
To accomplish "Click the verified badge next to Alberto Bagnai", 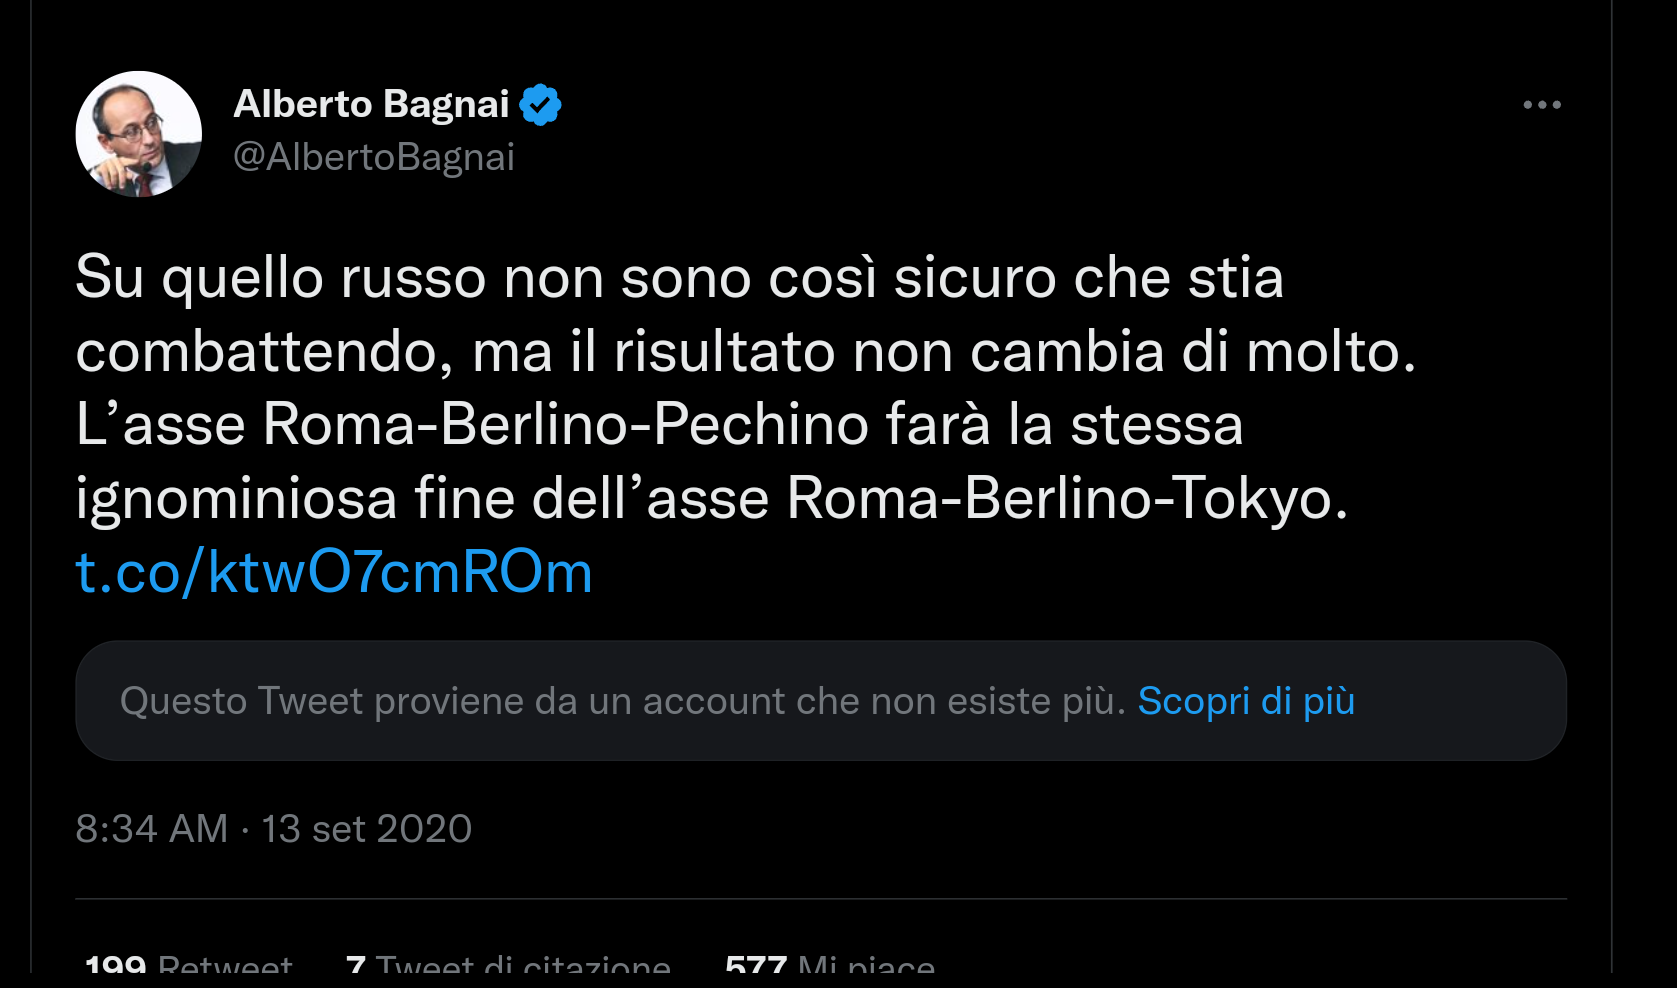I will tap(543, 103).
